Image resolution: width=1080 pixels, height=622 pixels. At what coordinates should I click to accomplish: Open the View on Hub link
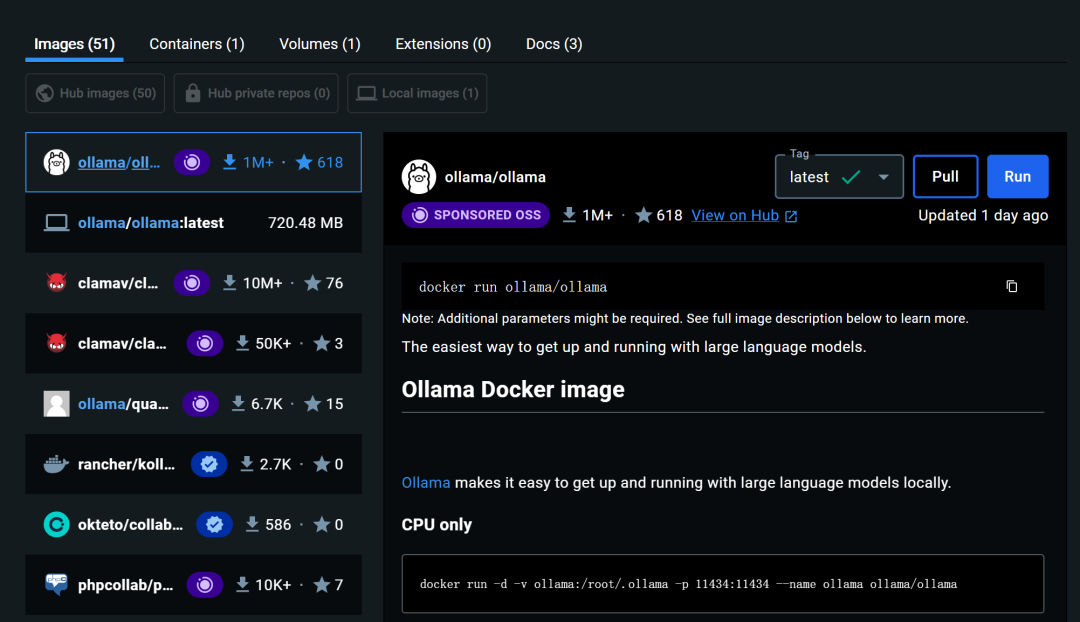coord(737,215)
